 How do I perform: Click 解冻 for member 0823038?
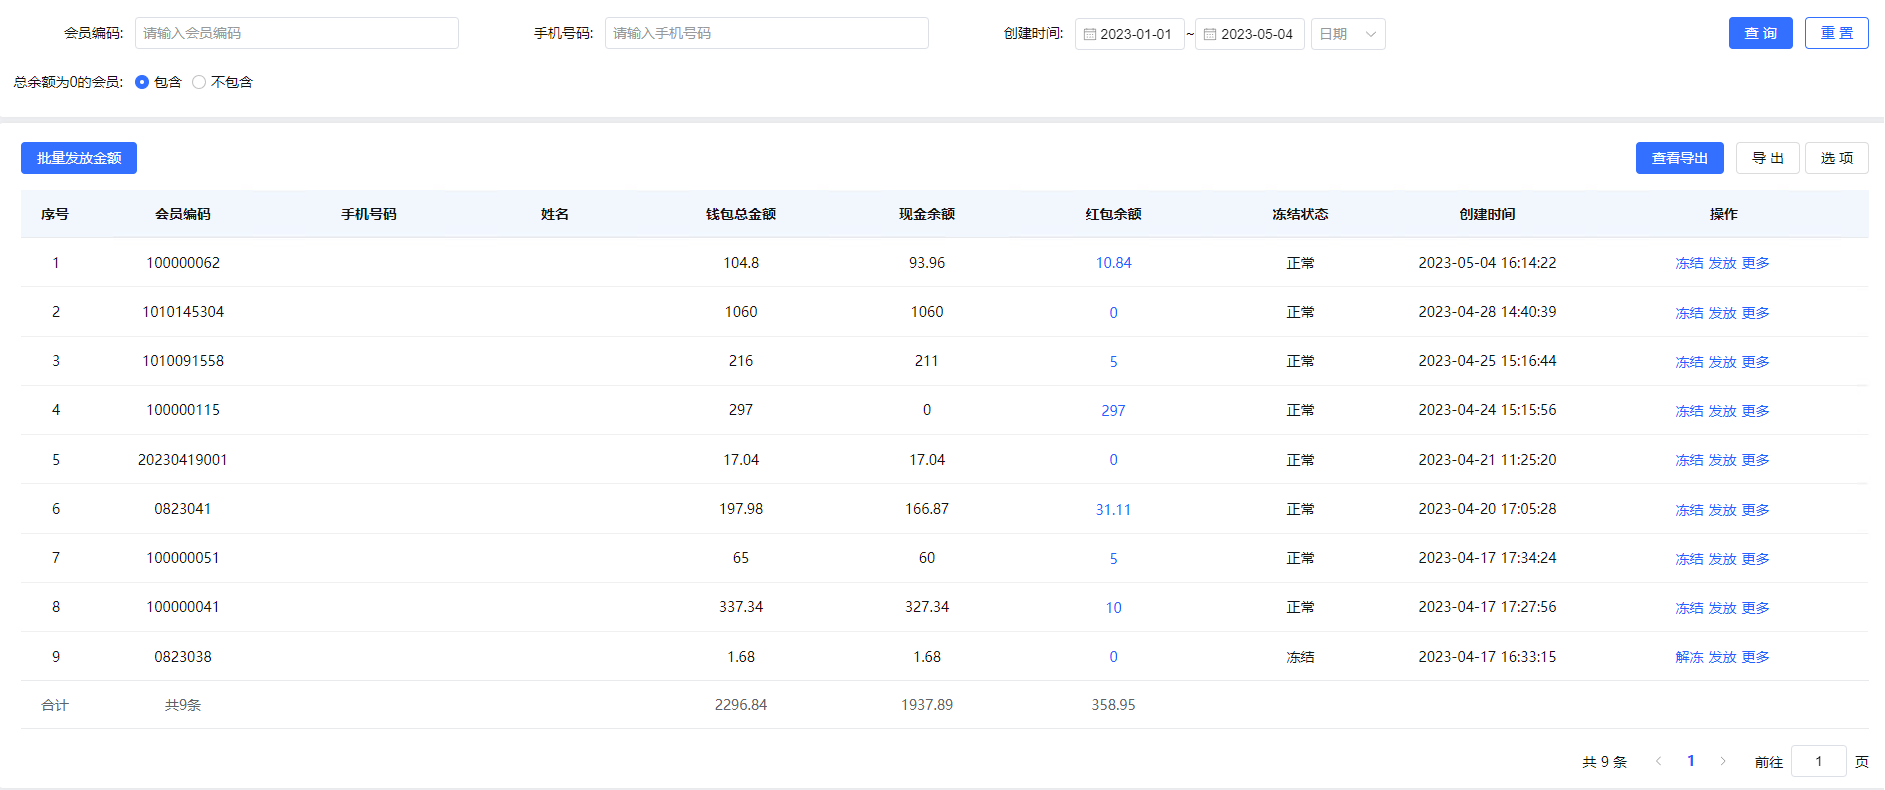coord(1689,657)
